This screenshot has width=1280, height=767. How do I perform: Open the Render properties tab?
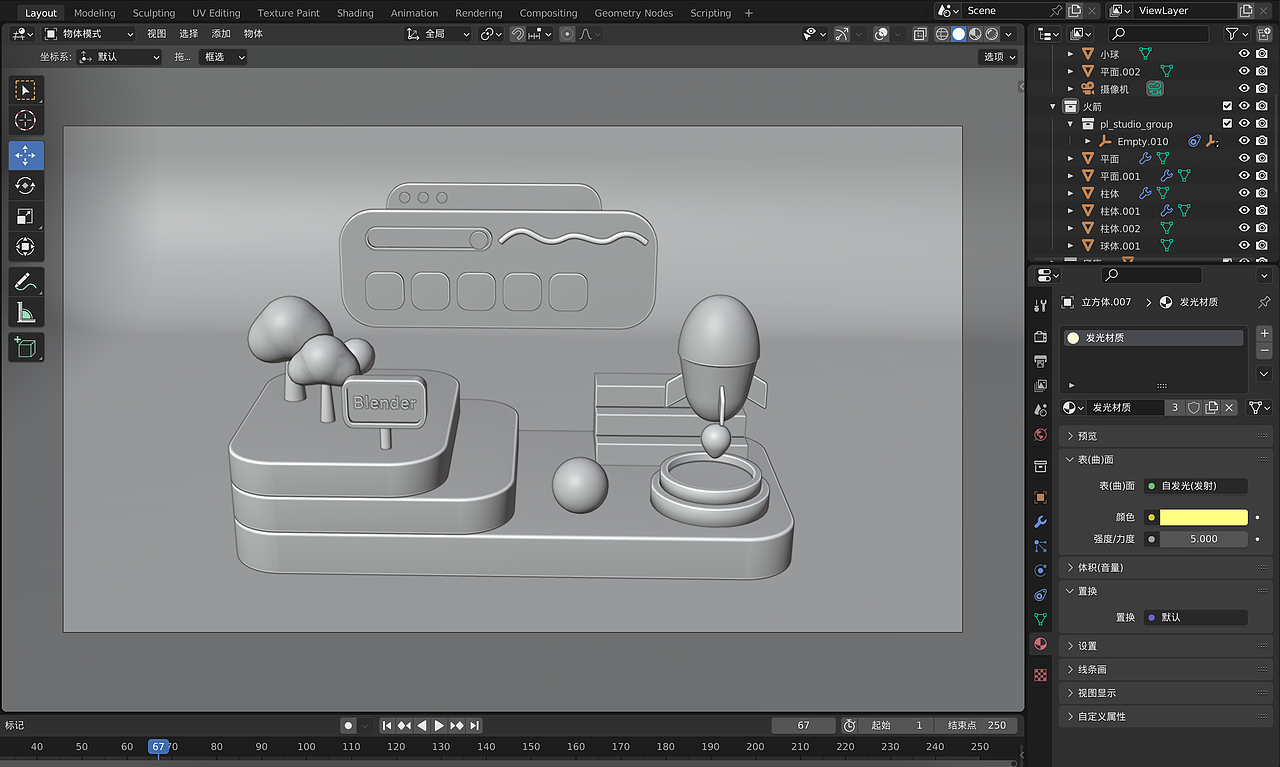tap(1041, 337)
